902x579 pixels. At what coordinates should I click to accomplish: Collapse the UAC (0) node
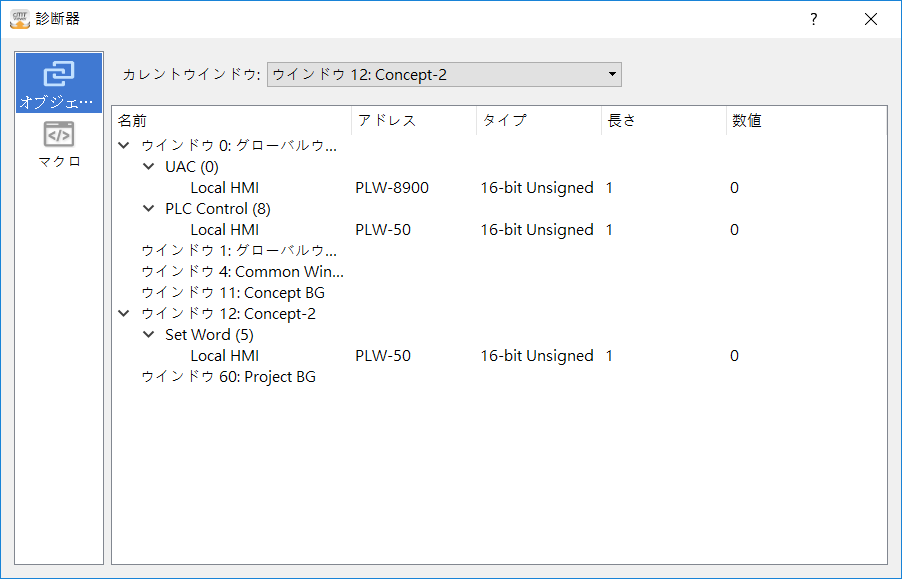(x=148, y=167)
